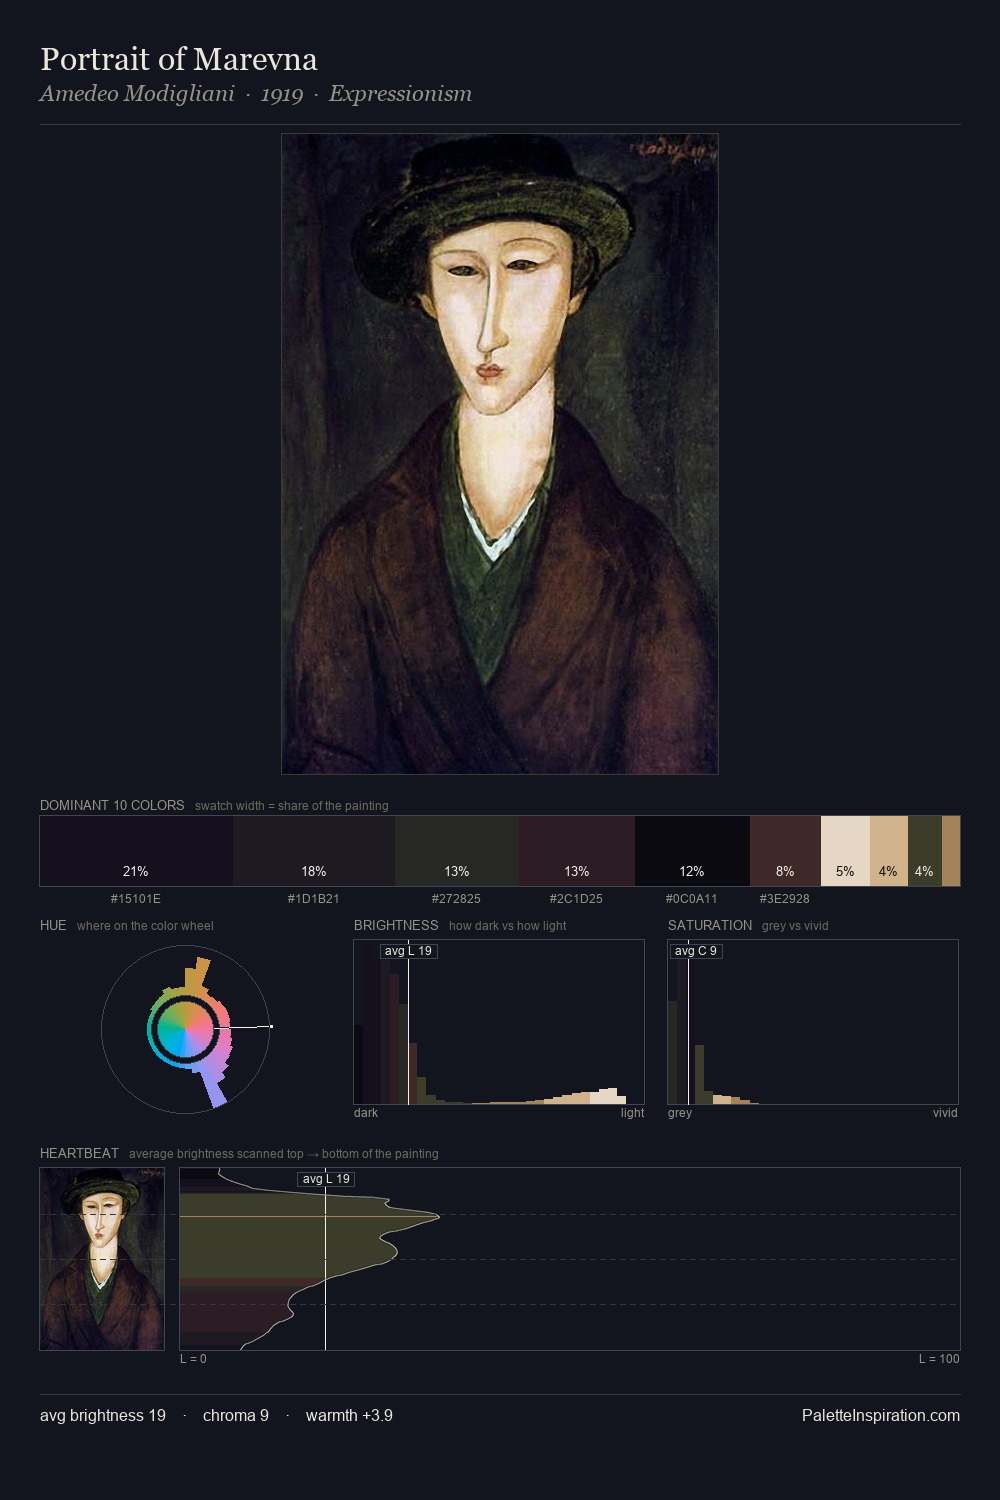
Task: Click the 'L = 100' axis label
Action: tap(939, 1358)
